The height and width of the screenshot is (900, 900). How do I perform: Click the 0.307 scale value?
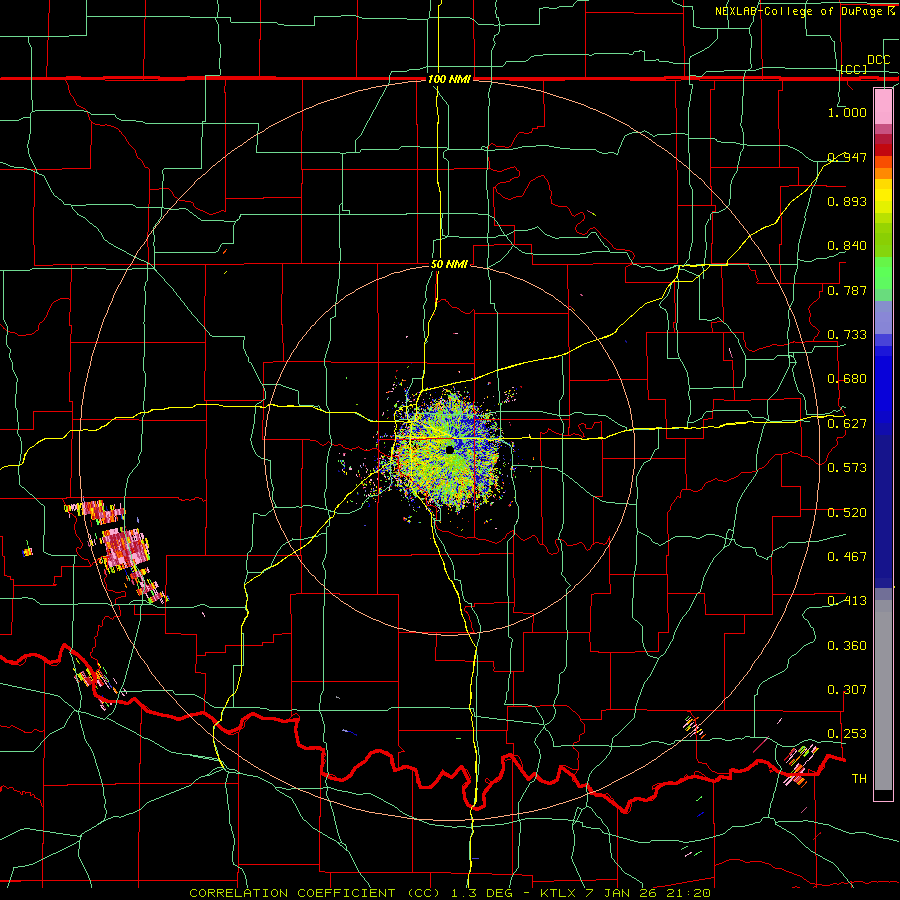[847, 690]
